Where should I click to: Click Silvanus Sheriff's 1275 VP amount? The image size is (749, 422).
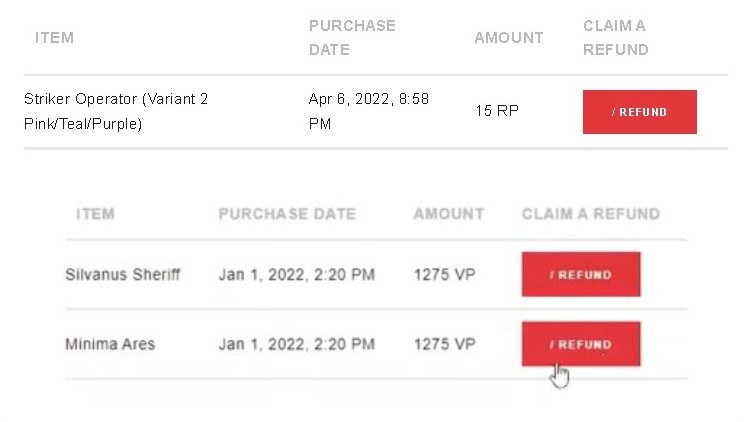point(444,274)
